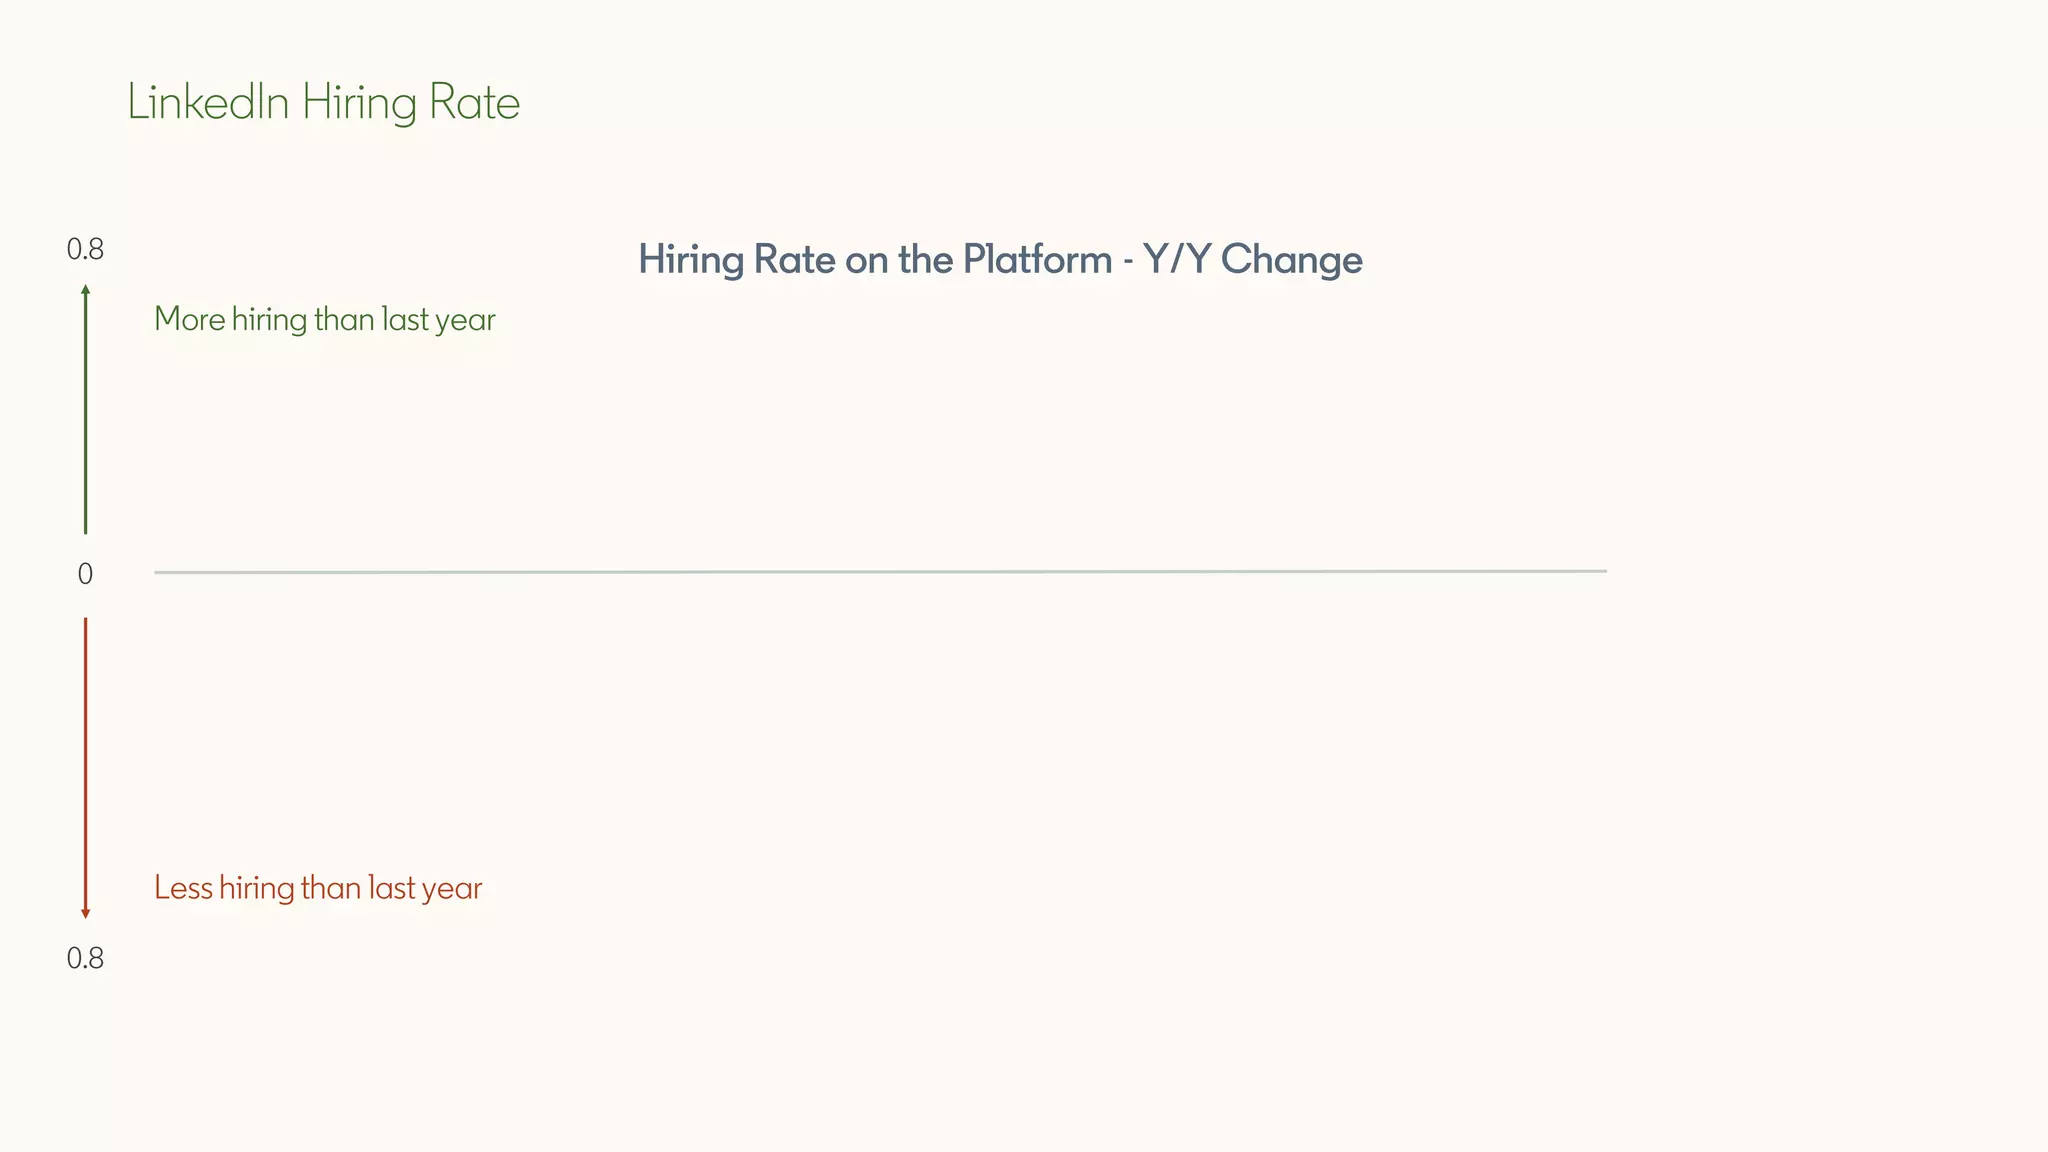Click the word "Rate" in the slide title
This screenshot has height=1152, width=2048.
pyautogui.click(x=474, y=102)
